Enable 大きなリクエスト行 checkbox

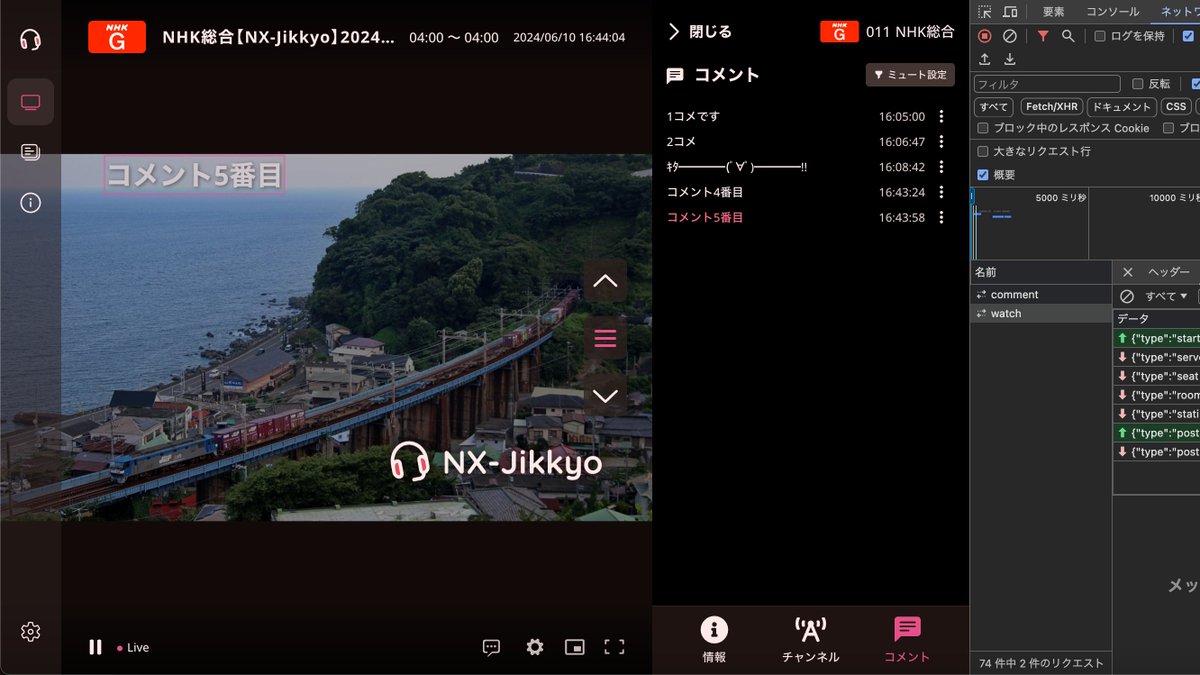[x=983, y=151]
